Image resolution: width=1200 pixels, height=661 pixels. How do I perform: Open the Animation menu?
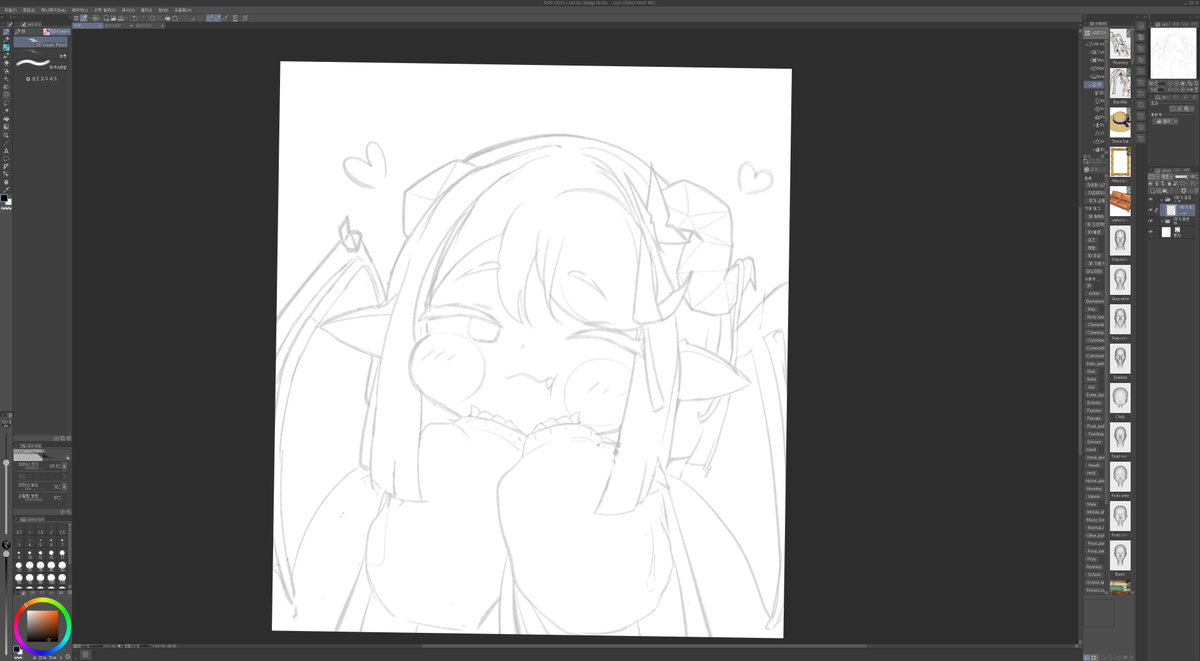(53, 10)
